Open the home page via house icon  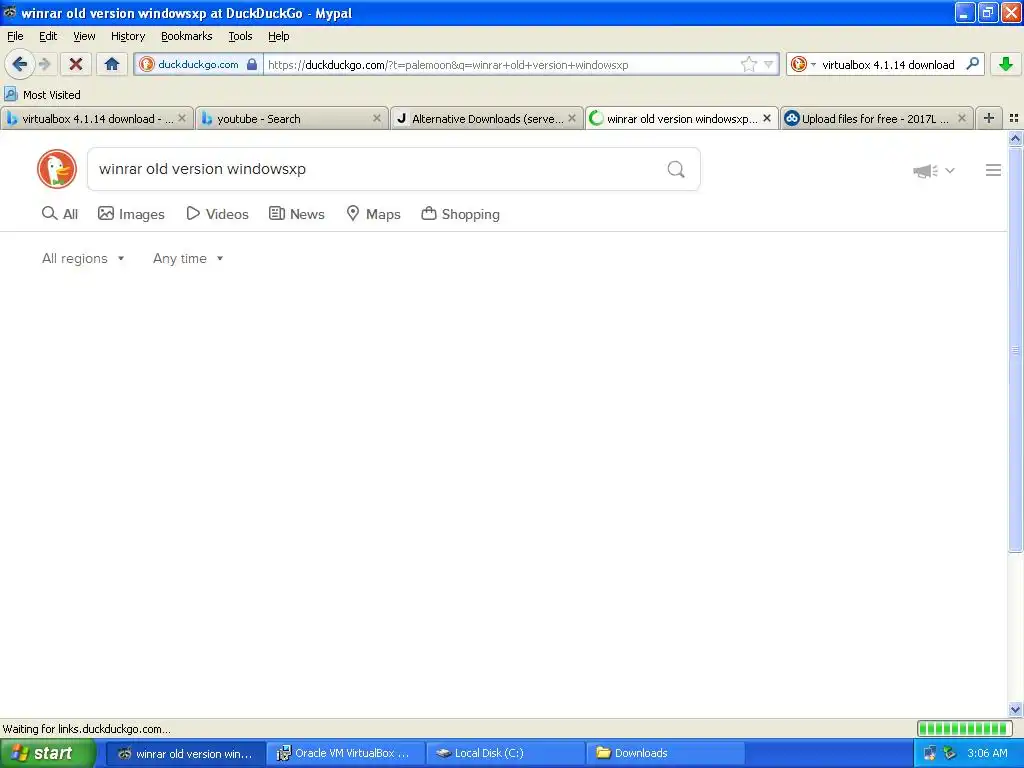point(112,64)
